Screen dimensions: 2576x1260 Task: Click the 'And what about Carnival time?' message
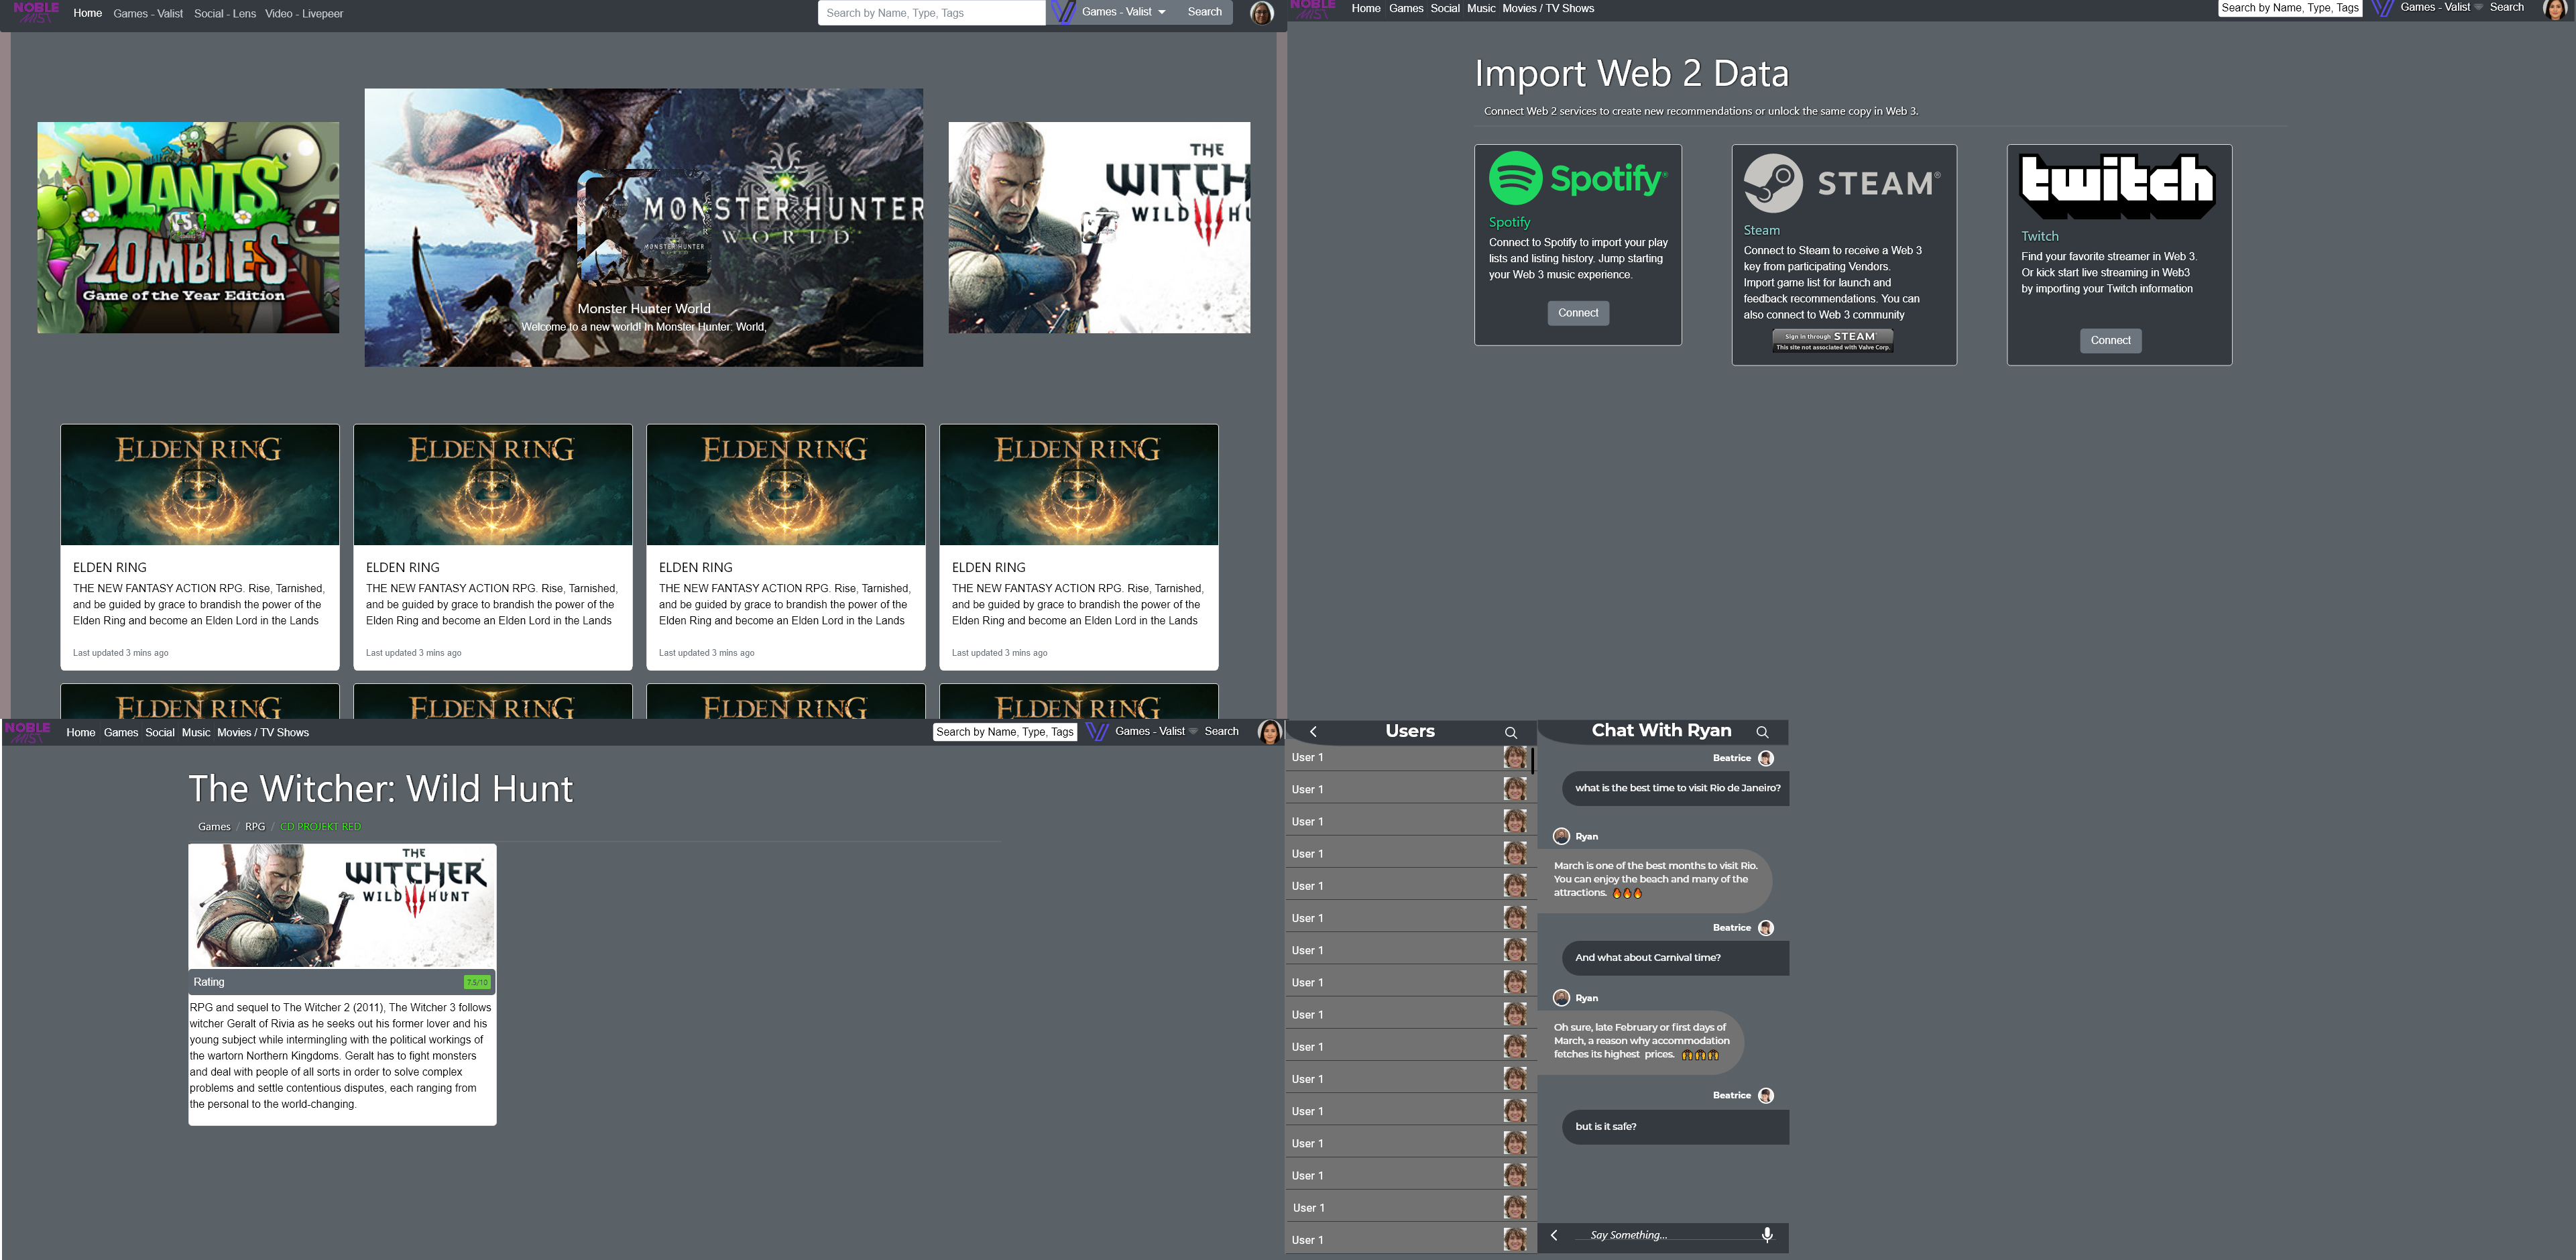(x=1675, y=958)
